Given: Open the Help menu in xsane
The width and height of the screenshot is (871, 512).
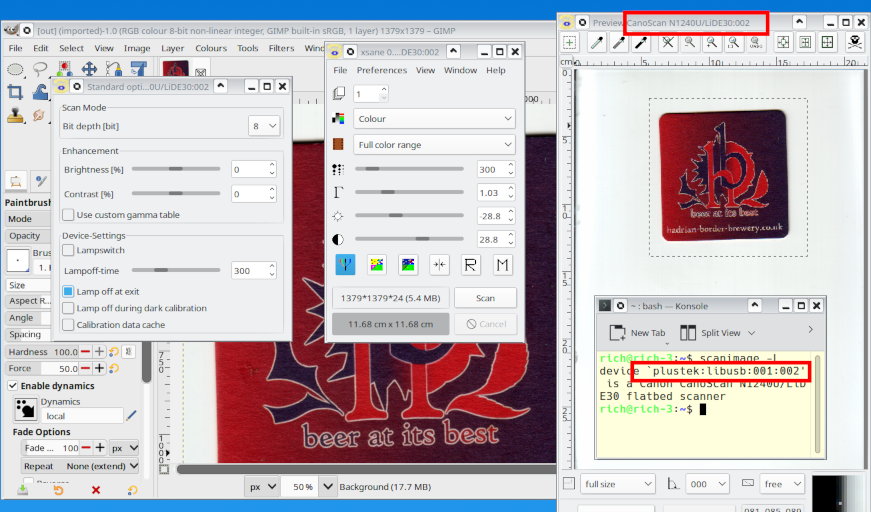Looking at the screenshot, I should click(x=495, y=70).
